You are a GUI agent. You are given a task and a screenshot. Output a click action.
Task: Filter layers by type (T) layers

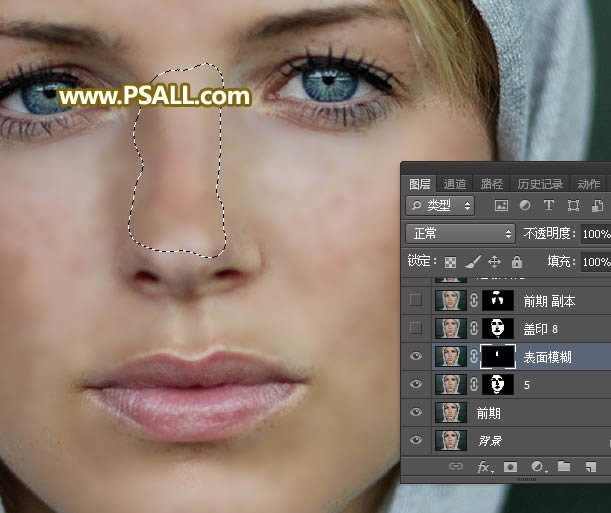click(548, 206)
